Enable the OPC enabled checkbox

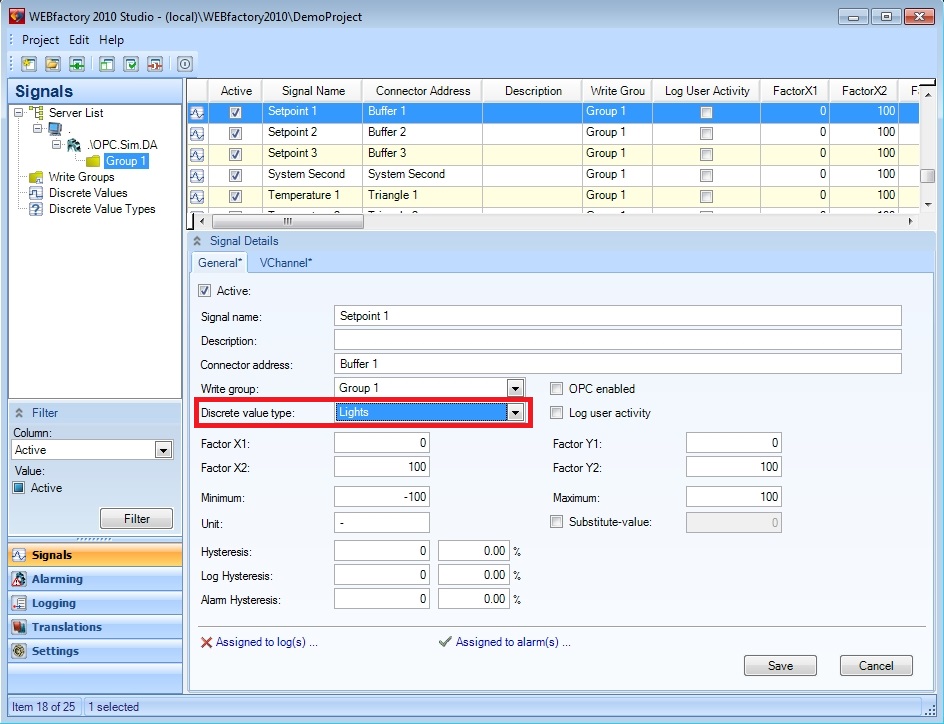pyautogui.click(x=557, y=389)
